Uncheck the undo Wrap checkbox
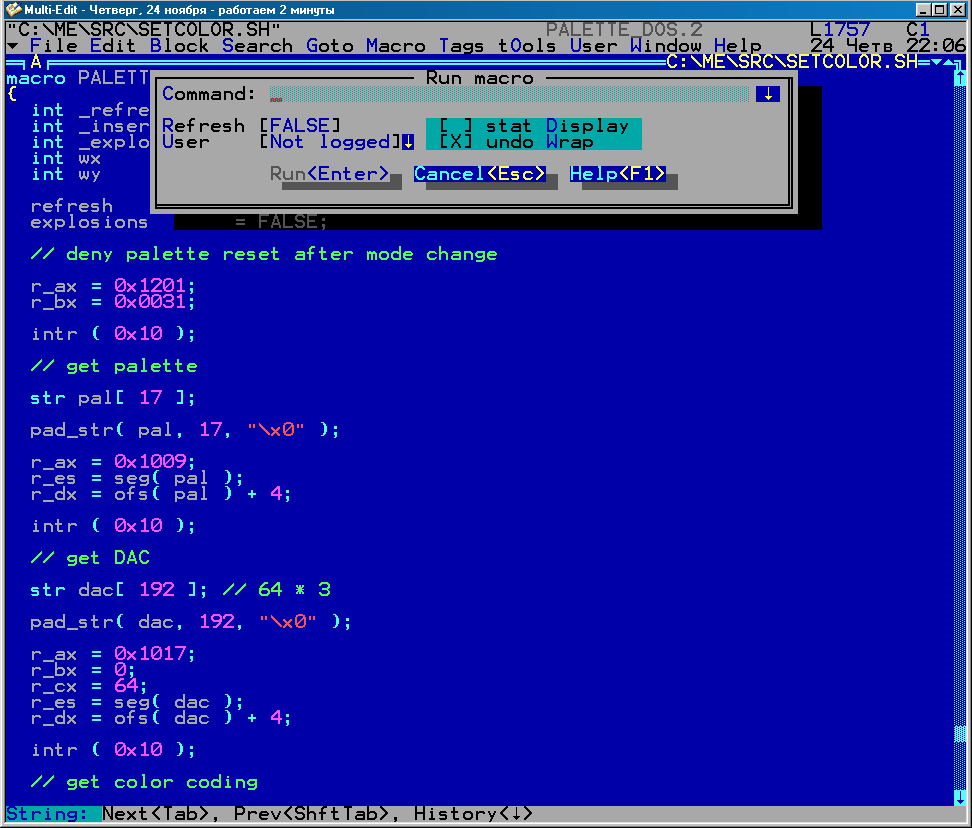972x828 pixels. [455, 142]
